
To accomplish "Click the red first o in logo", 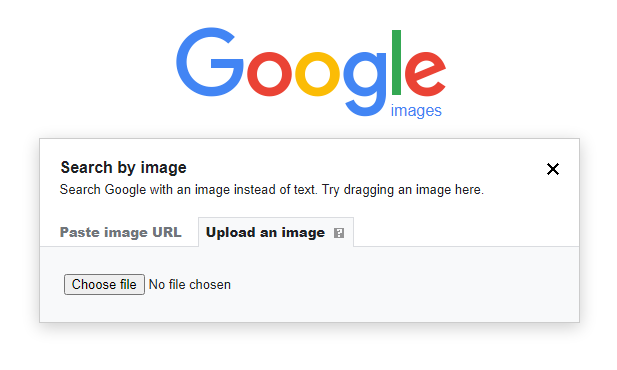I will pyautogui.click(x=269, y=74).
